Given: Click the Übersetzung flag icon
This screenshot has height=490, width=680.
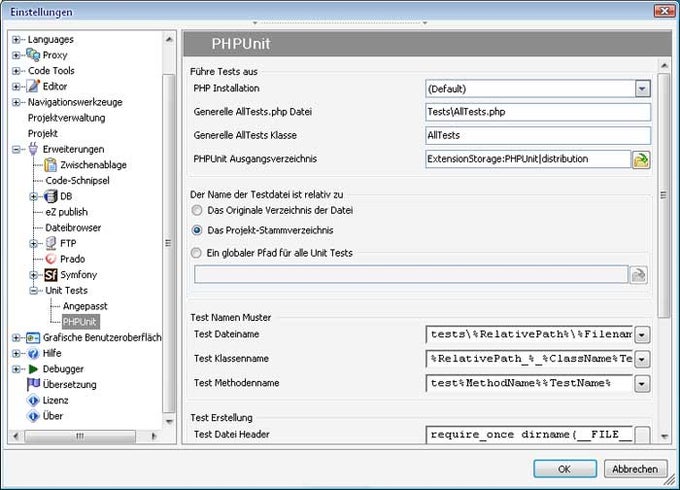Looking at the screenshot, I should pyautogui.click(x=33, y=384).
